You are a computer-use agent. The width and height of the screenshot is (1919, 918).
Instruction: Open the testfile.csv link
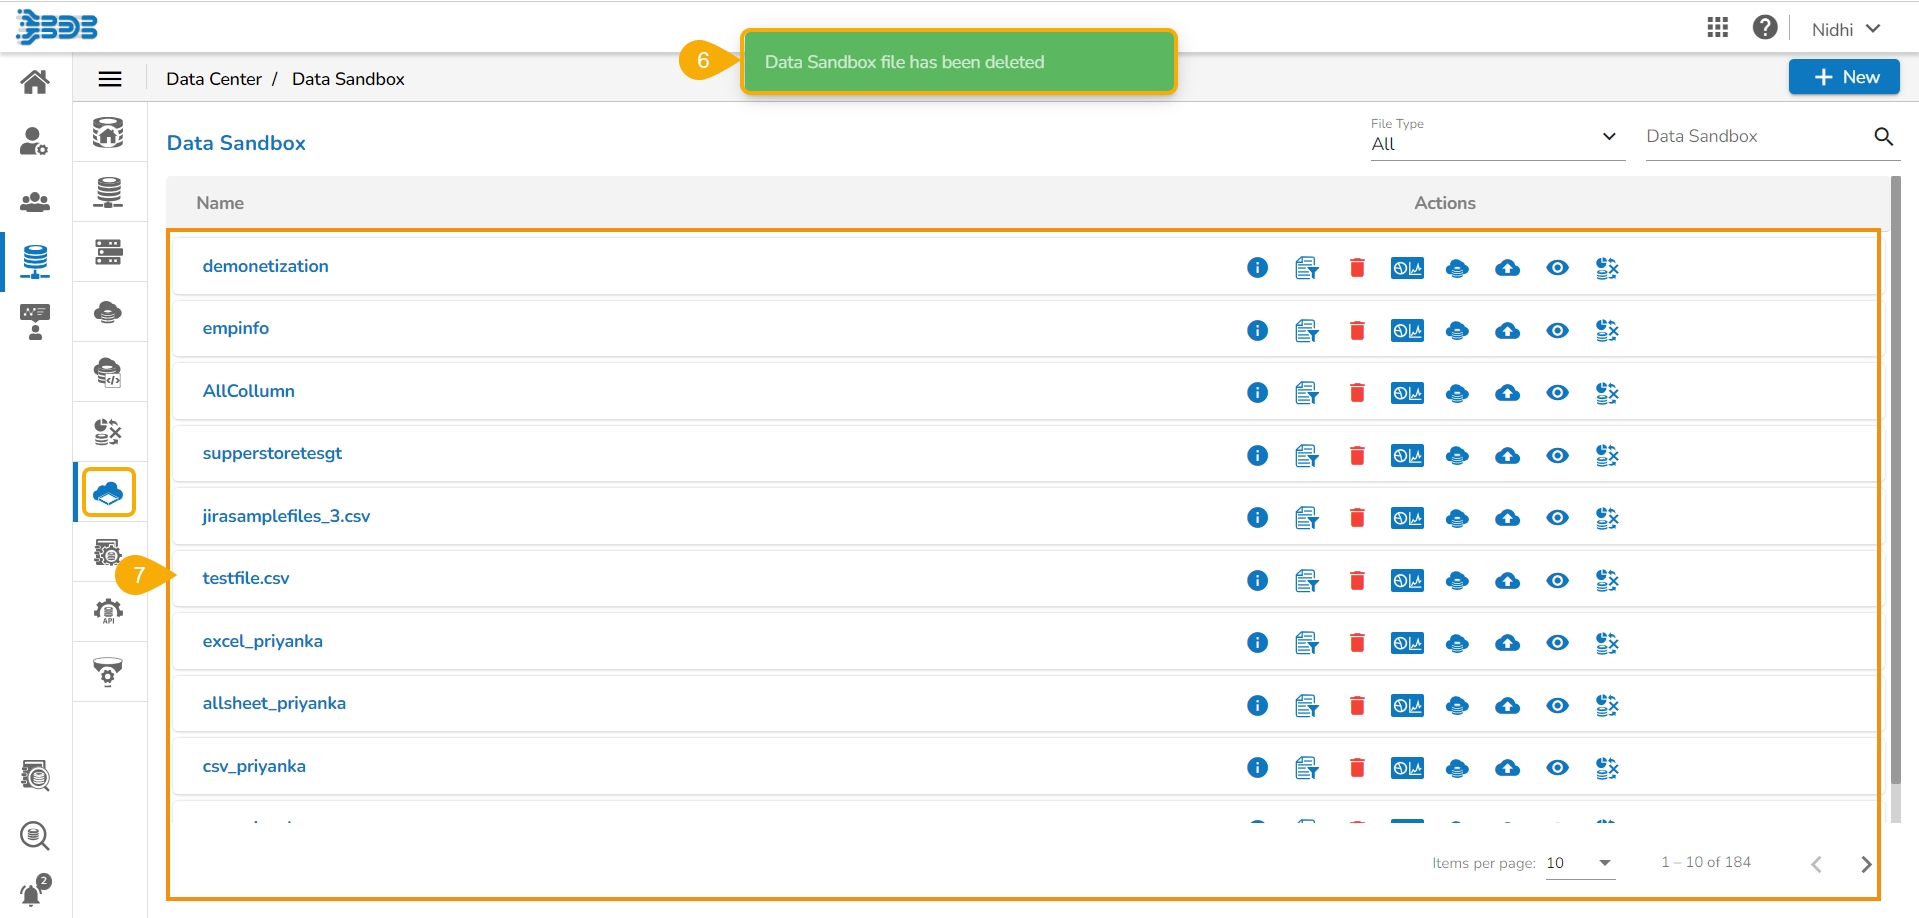[x=246, y=578]
